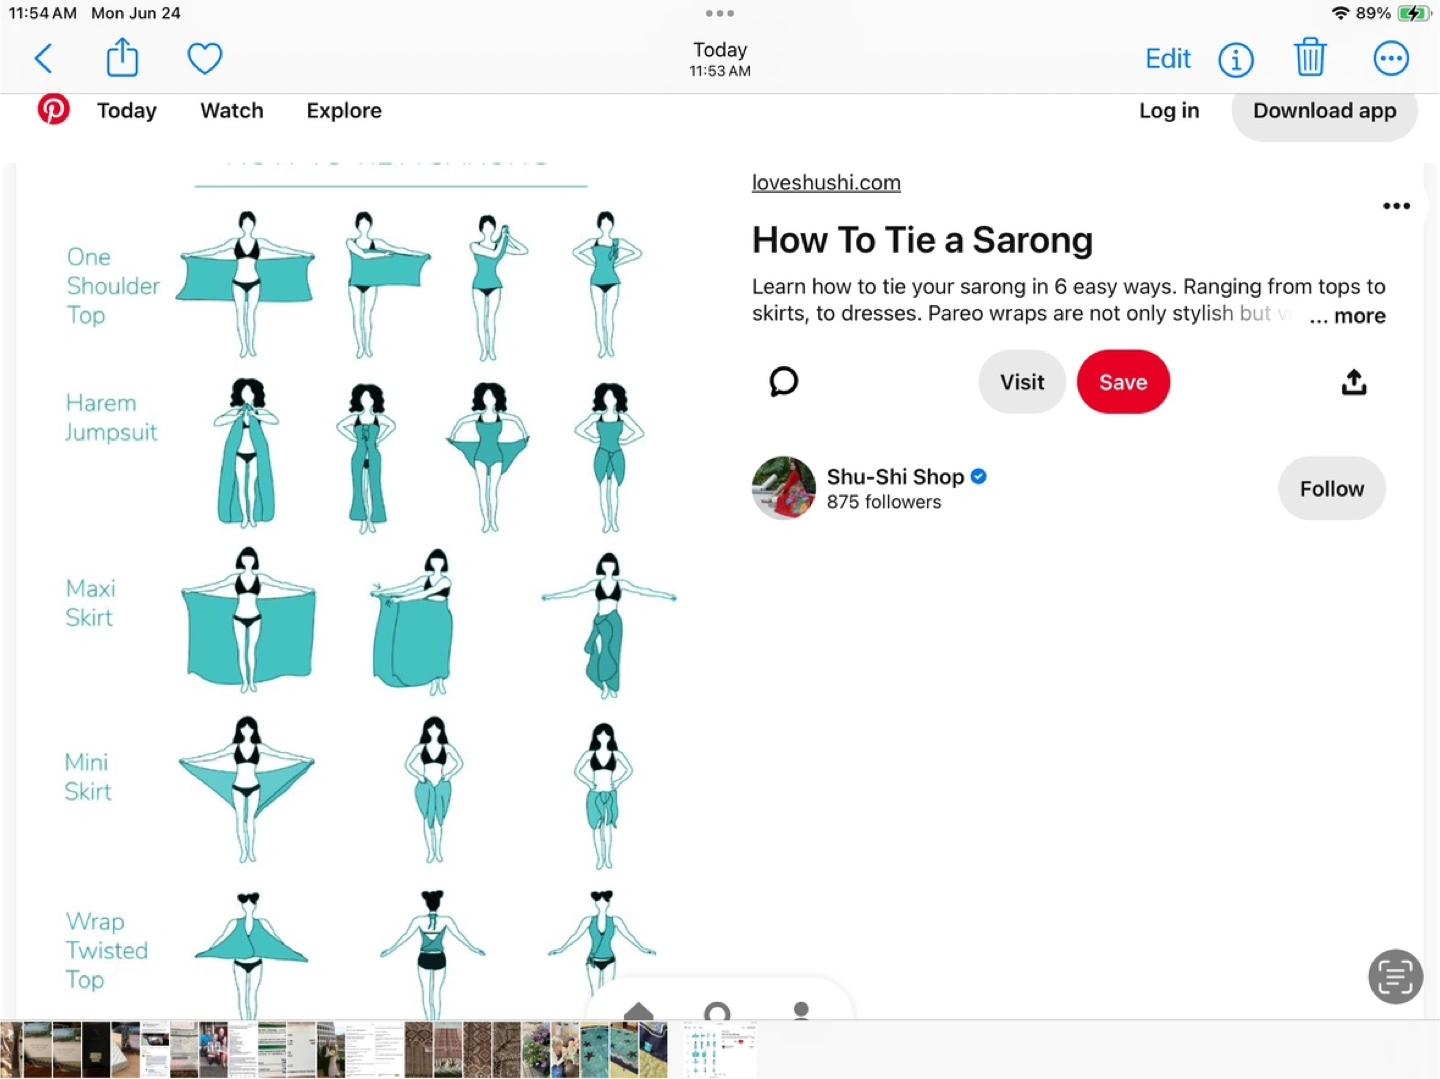
Task: Click the Edit button
Action: coord(1168,58)
